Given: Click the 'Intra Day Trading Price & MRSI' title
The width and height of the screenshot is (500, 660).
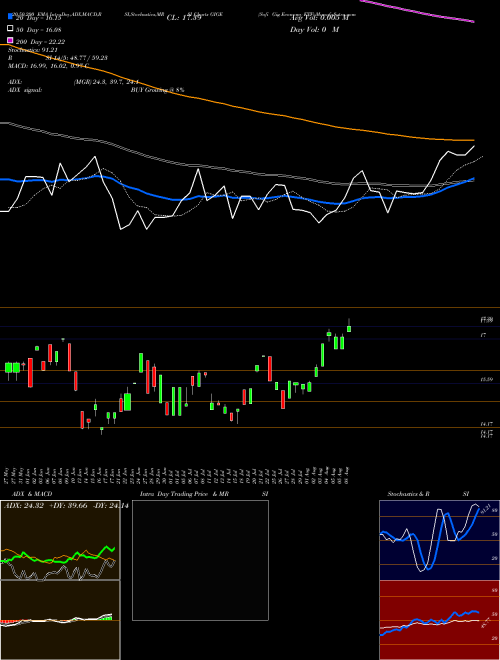Looking at the screenshot, I should [204, 494].
